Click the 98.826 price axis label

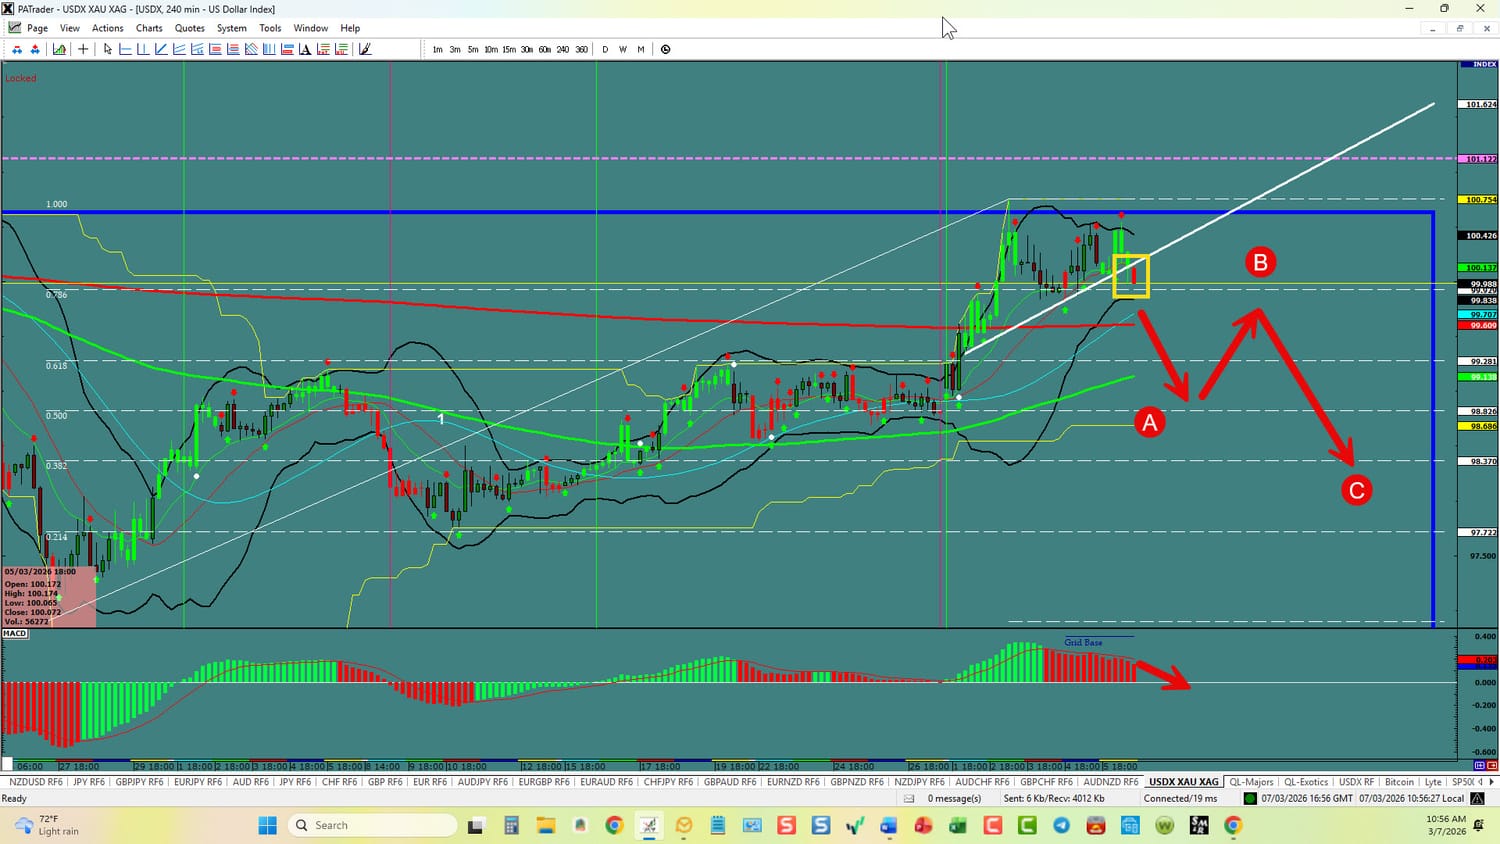[x=1479, y=411]
